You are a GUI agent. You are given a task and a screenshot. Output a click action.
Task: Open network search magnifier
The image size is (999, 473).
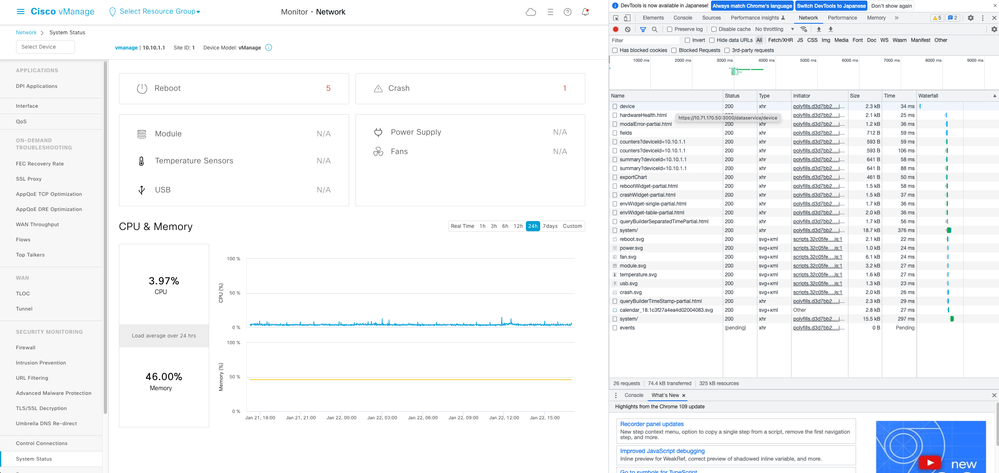[654, 29]
